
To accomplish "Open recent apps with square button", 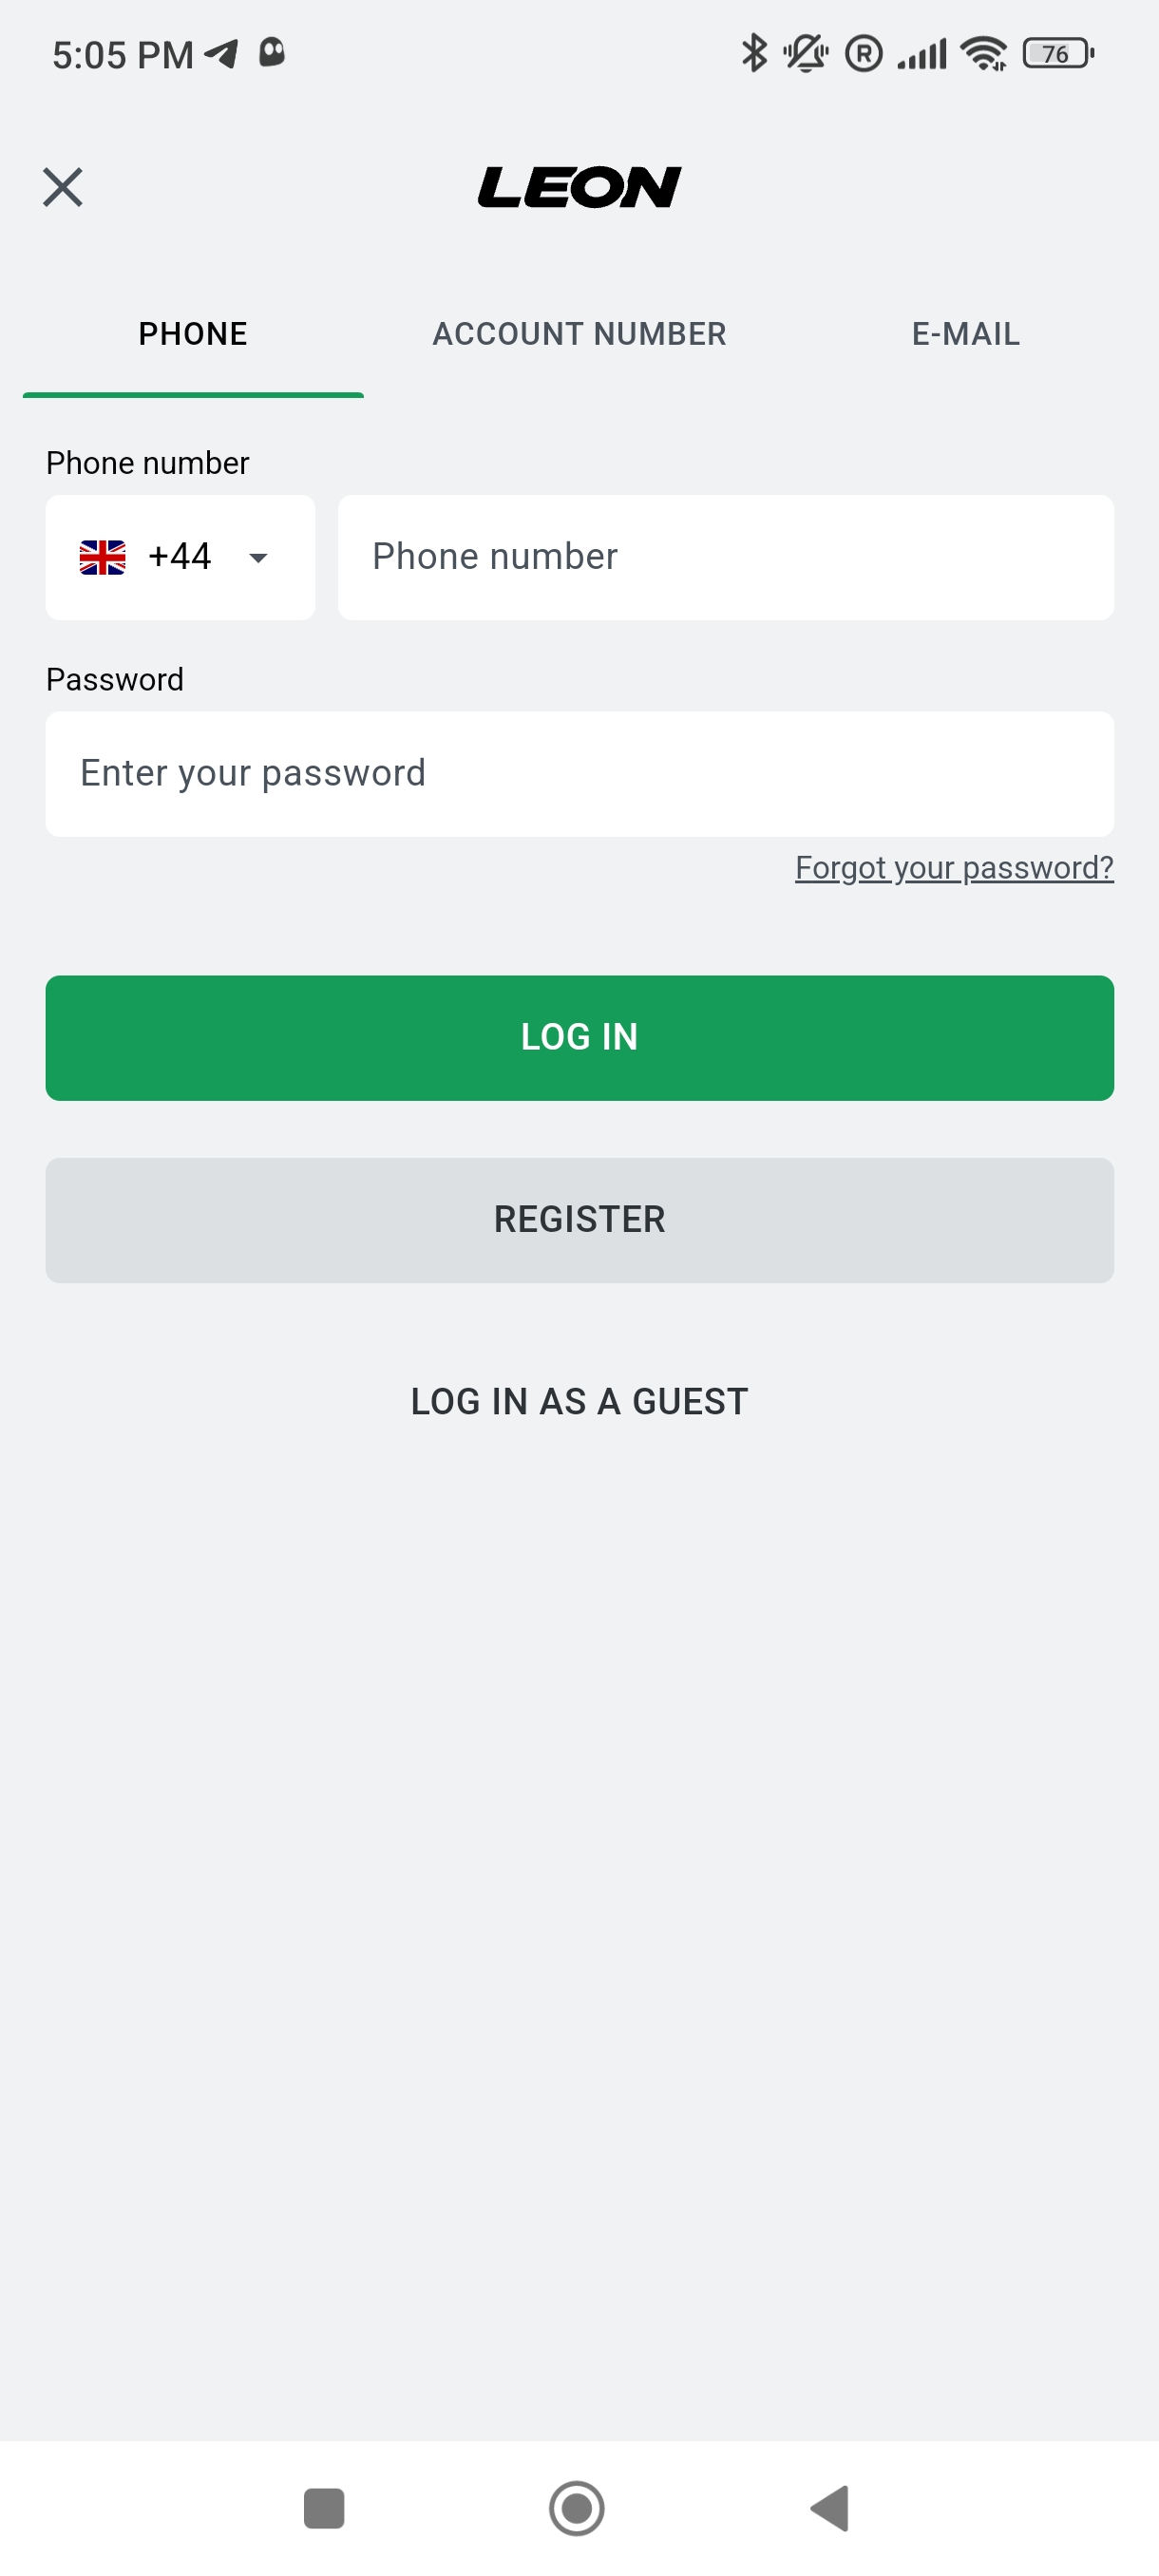I will click(323, 2508).
